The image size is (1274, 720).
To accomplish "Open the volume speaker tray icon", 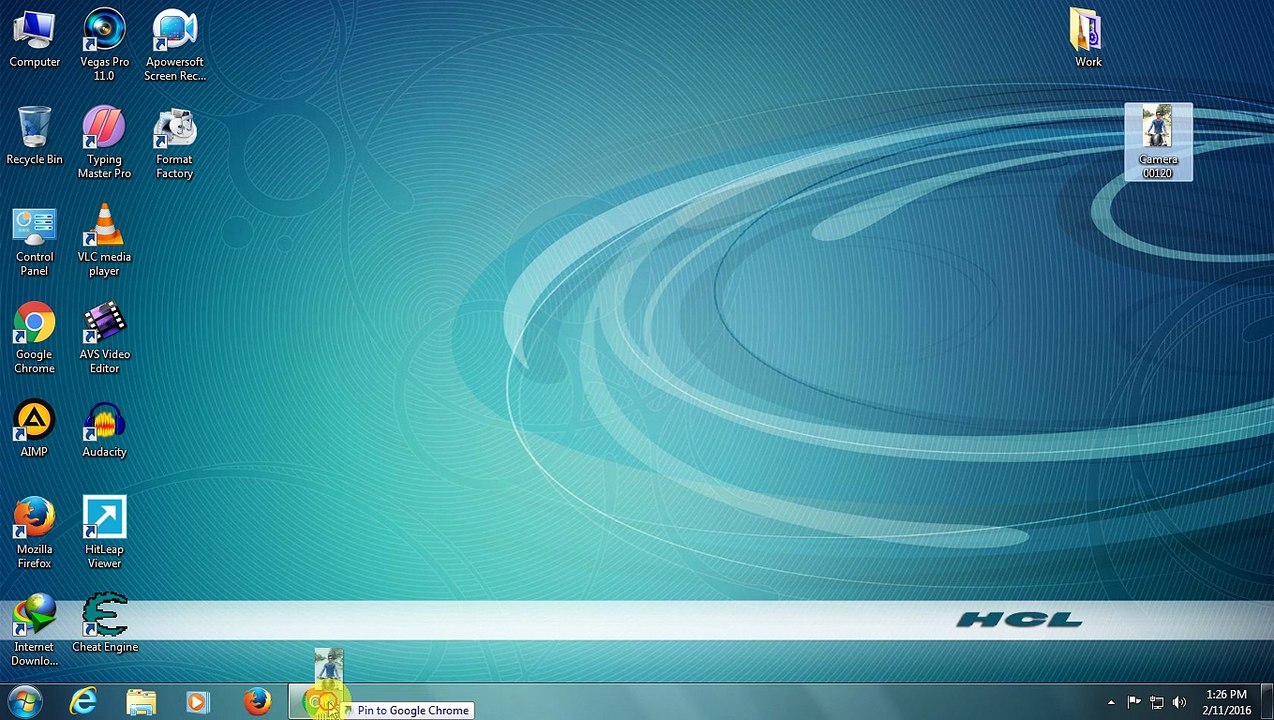I will point(1179,702).
